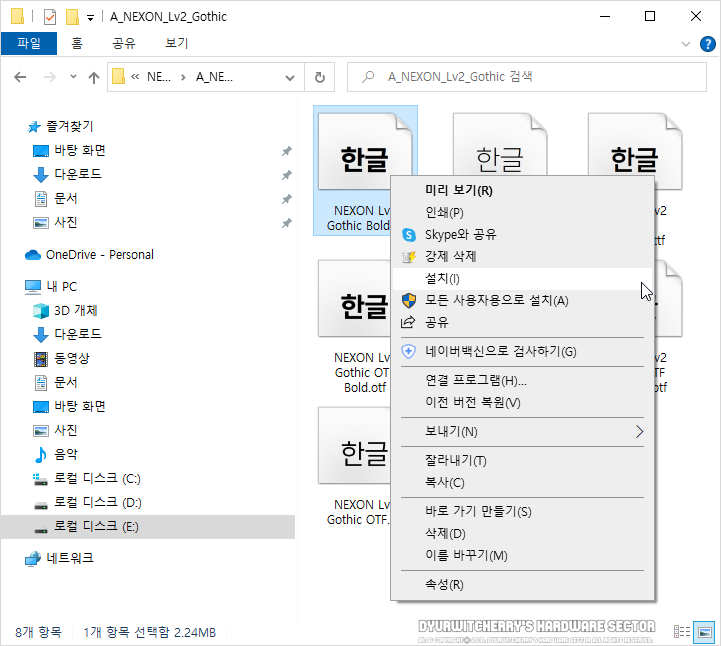This screenshot has width=721, height=646.
Task: Open the 홈 ribbon tab
Action: 77,44
